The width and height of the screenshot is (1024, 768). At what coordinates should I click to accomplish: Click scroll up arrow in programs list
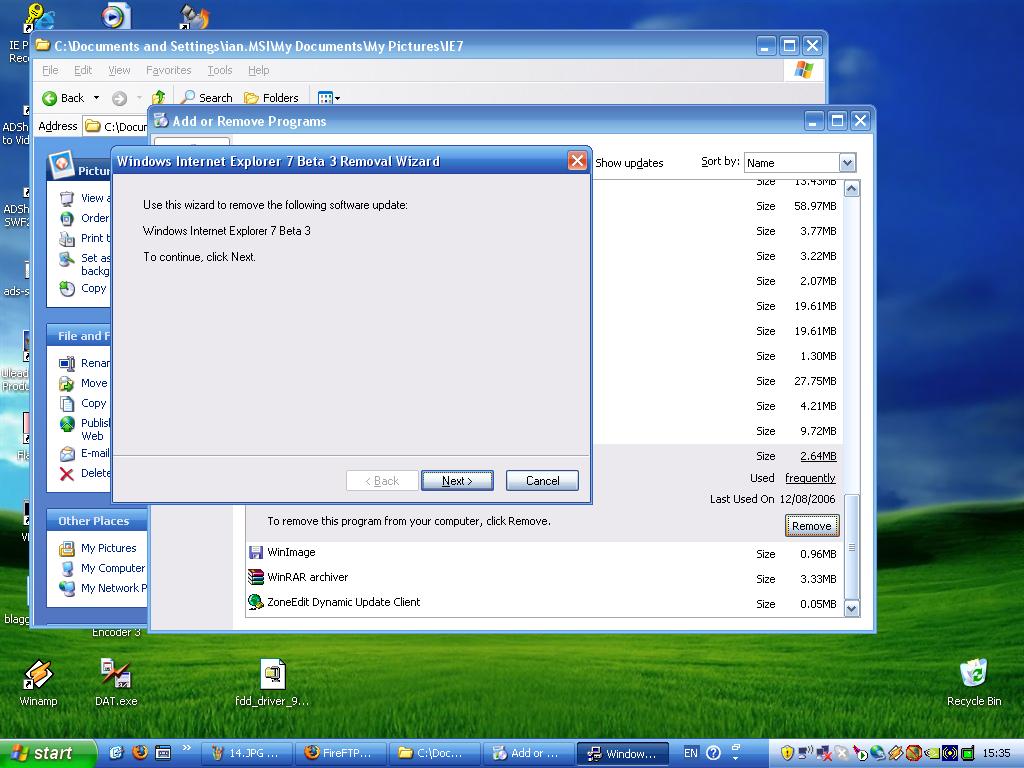852,189
